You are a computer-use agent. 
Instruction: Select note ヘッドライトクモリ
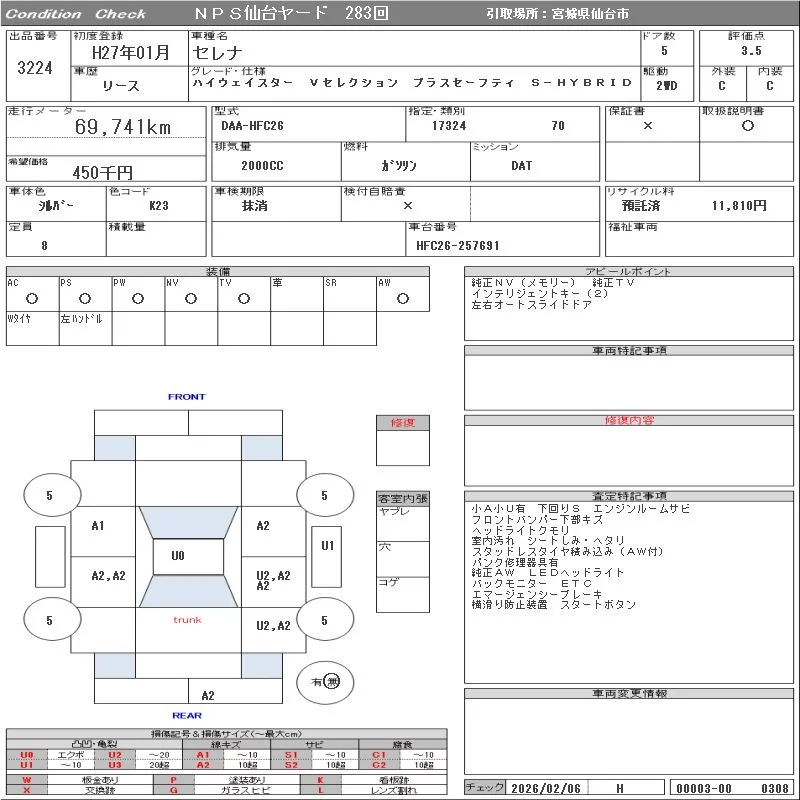(520, 530)
